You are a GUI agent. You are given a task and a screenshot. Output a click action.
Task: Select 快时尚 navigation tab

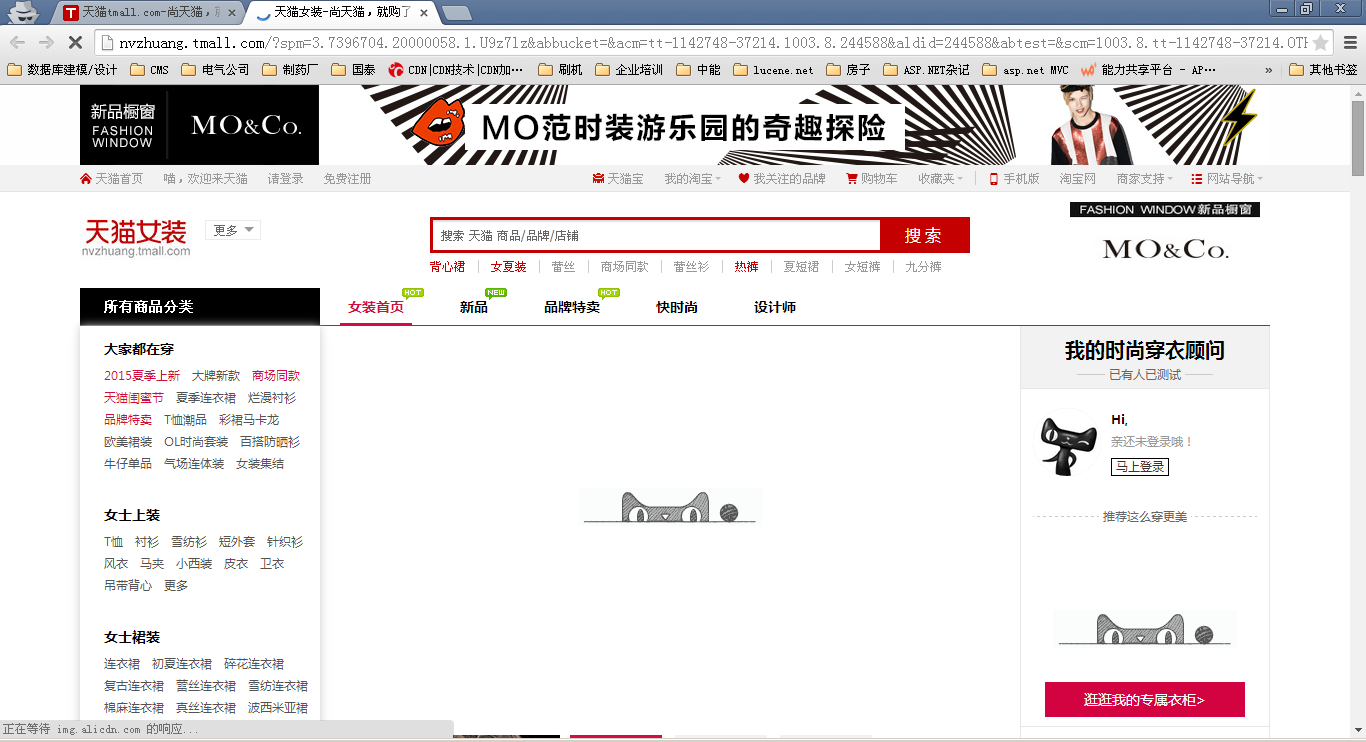coord(677,307)
